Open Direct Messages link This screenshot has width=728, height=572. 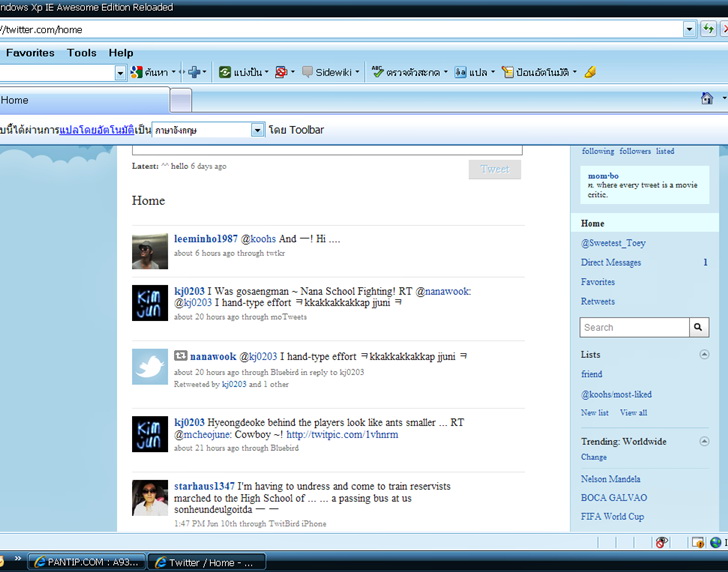click(x=611, y=262)
